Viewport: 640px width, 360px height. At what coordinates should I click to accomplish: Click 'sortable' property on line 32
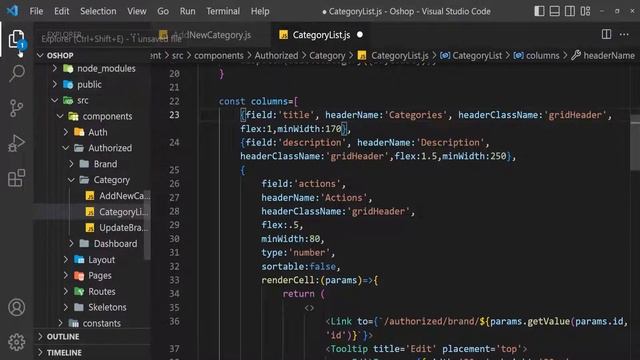[283, 267]
